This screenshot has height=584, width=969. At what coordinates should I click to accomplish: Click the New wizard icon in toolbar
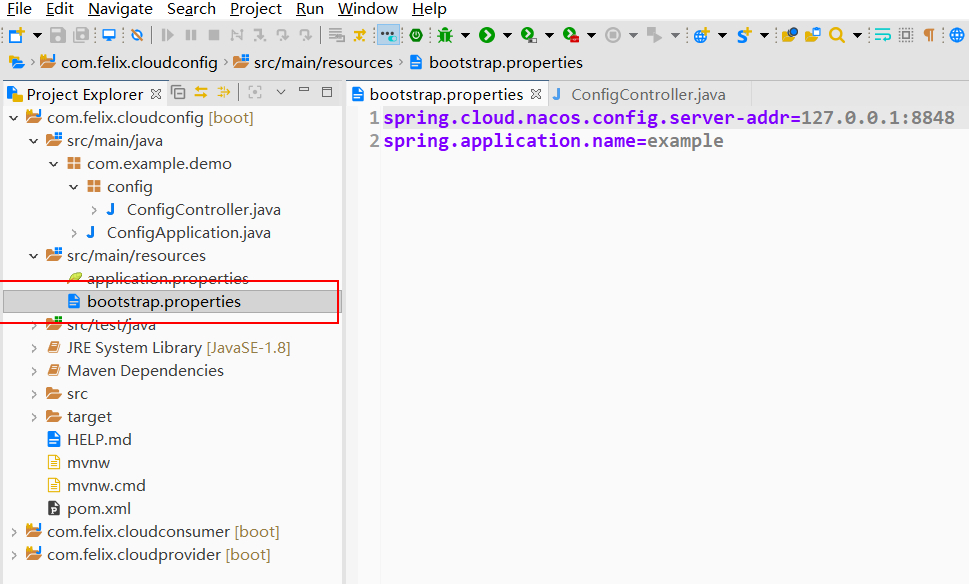point(17,35)
